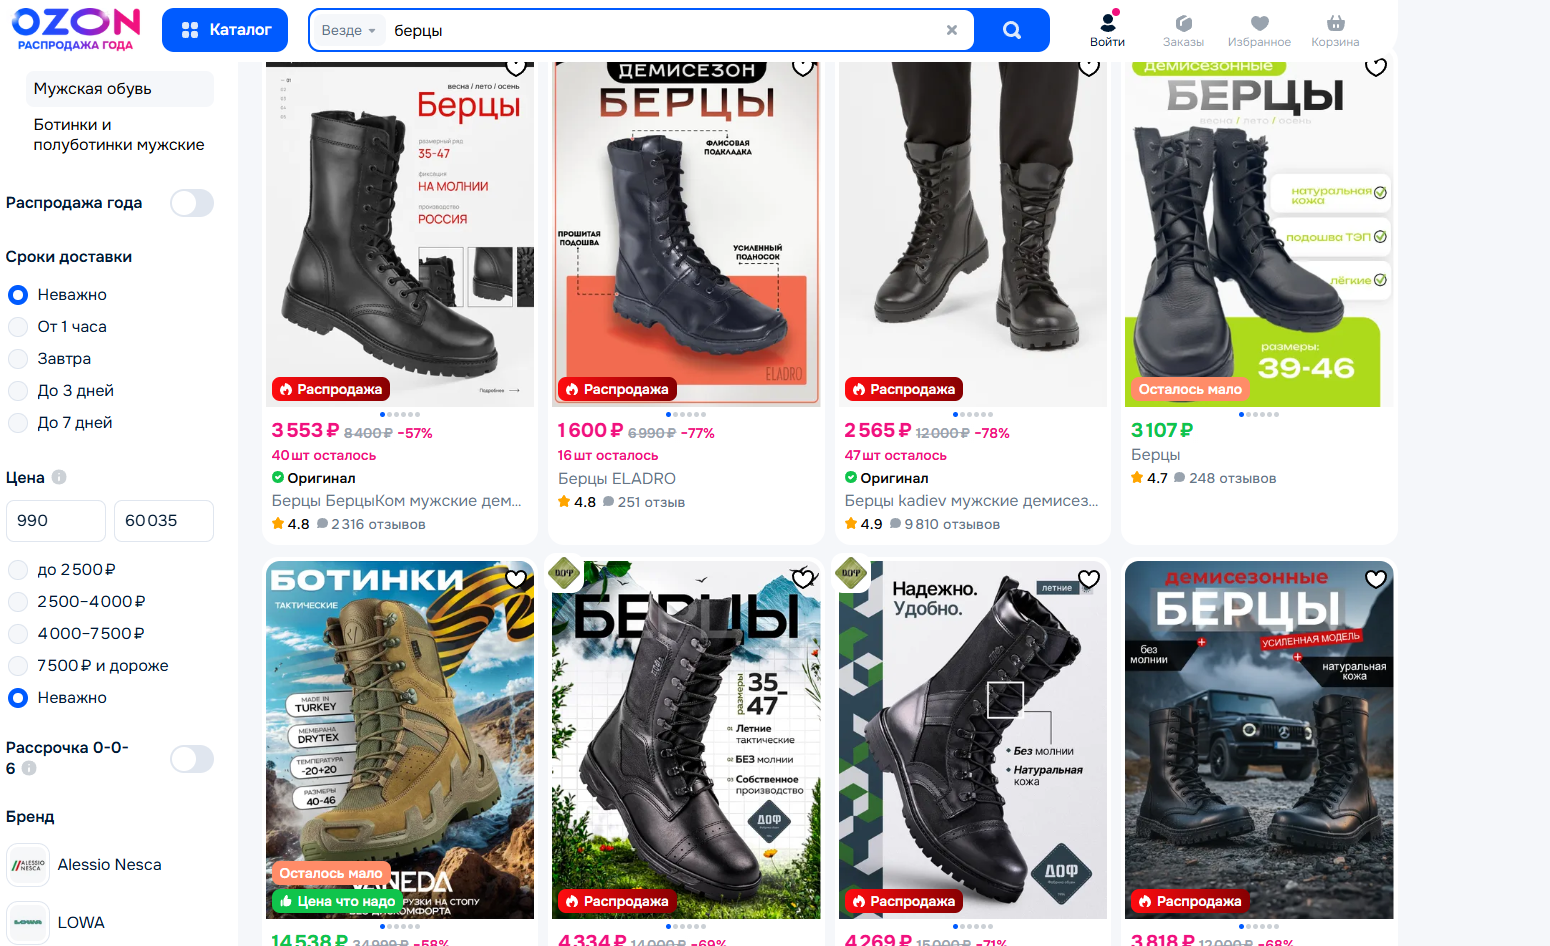This screenshot has width=1550, height=946.
Task: Click the info icon next to Цена
Action: (x=59, y=477)
